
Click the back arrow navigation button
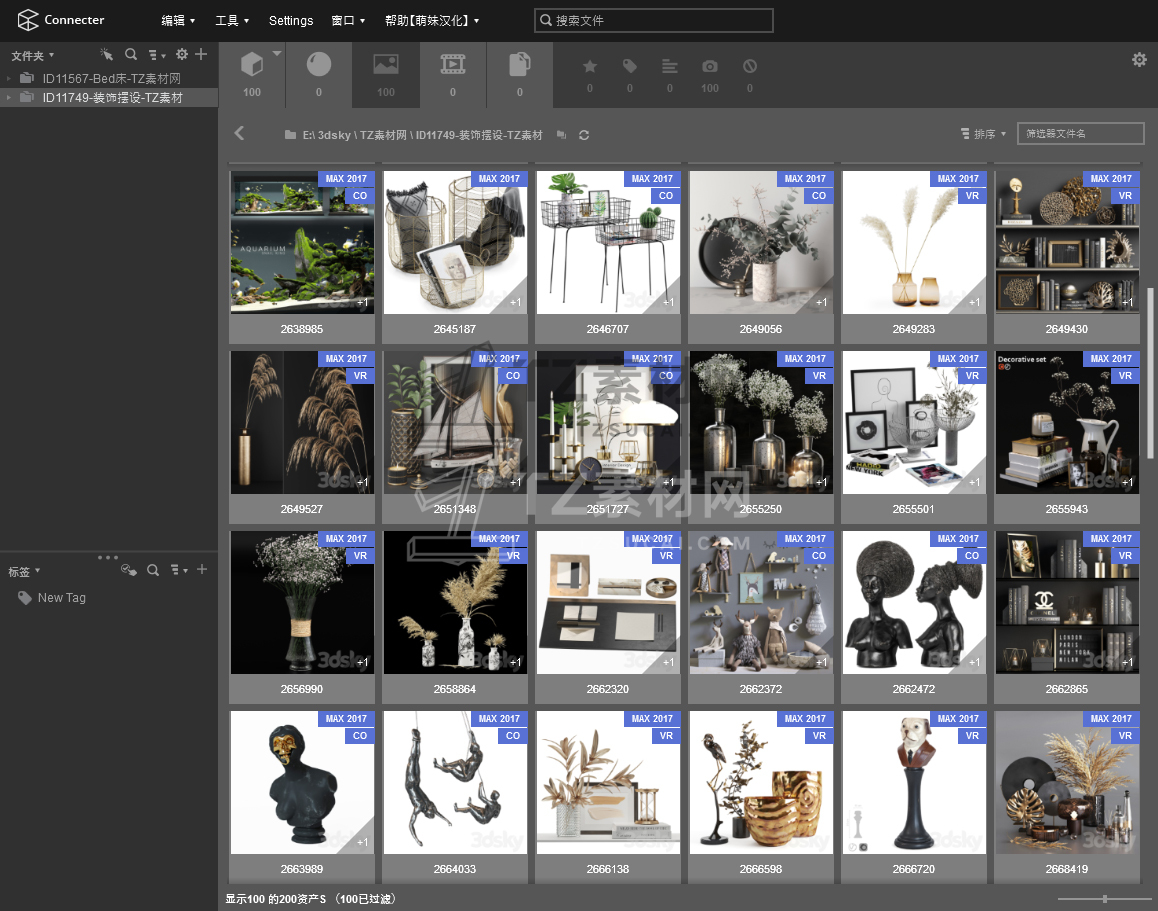coord(239,133)
